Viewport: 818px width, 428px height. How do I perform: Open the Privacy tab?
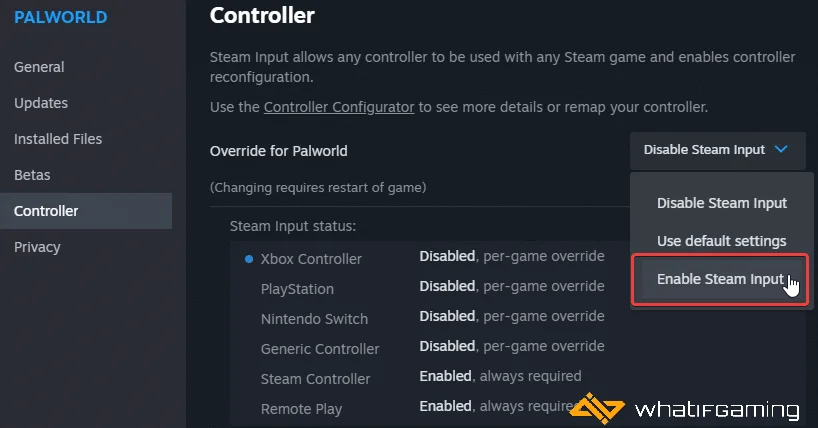tap(37, 247)
